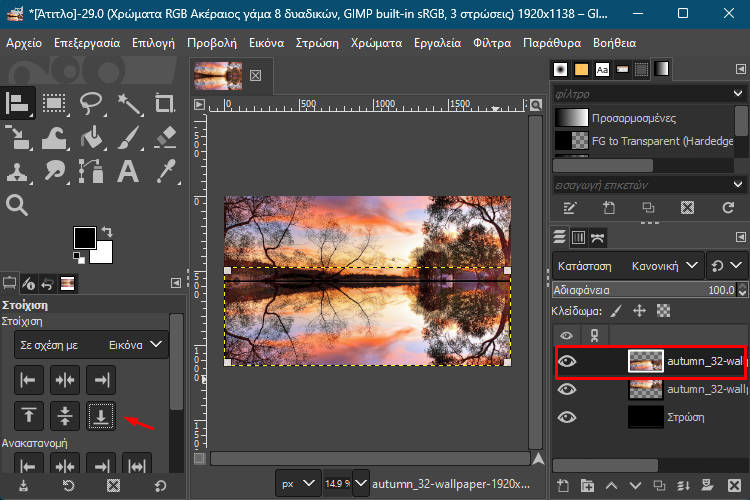This screenshot has height=500, width=750.
Task: Select the Color Picker tool
Action: point(165,171)
